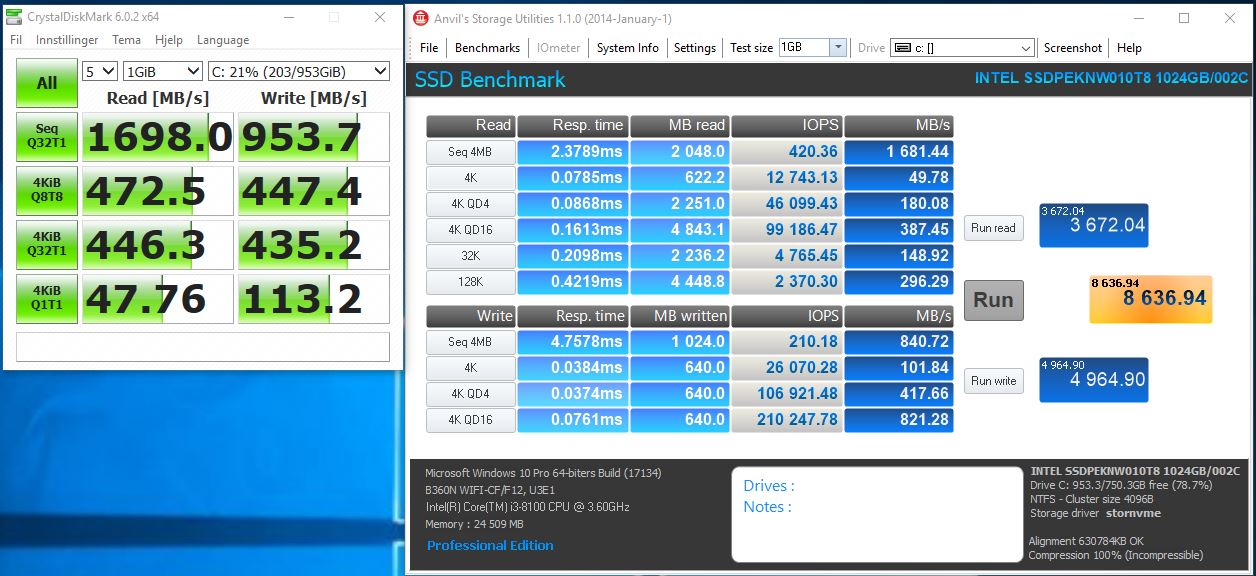Screen dimensions: 1256x576
Task: Click the CrystalDiskMark title bar icon
Action: pos(14,17)
